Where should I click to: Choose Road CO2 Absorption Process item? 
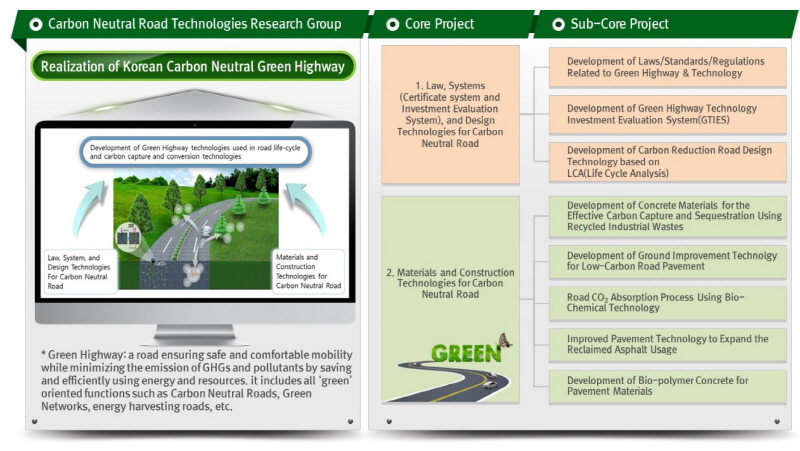click(x=667, y=303)
